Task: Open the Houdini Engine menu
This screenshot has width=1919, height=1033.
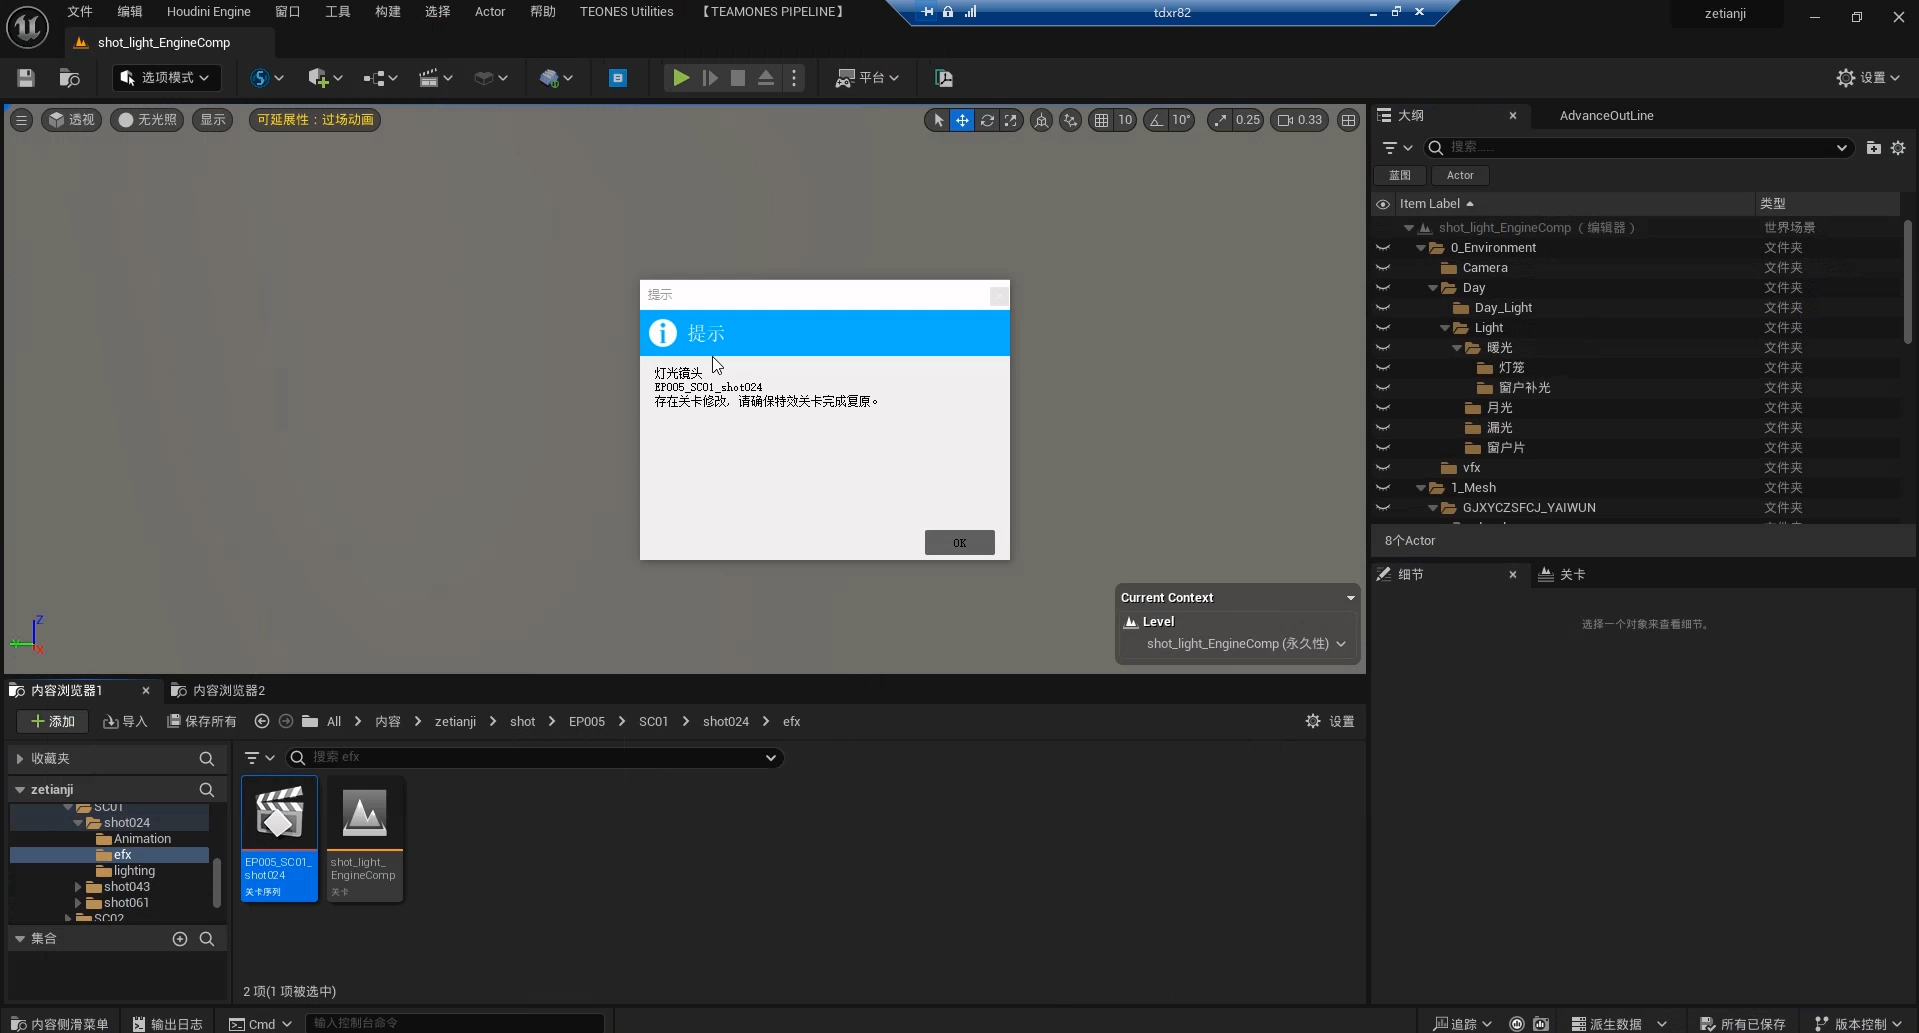Action: coord(208,12)
